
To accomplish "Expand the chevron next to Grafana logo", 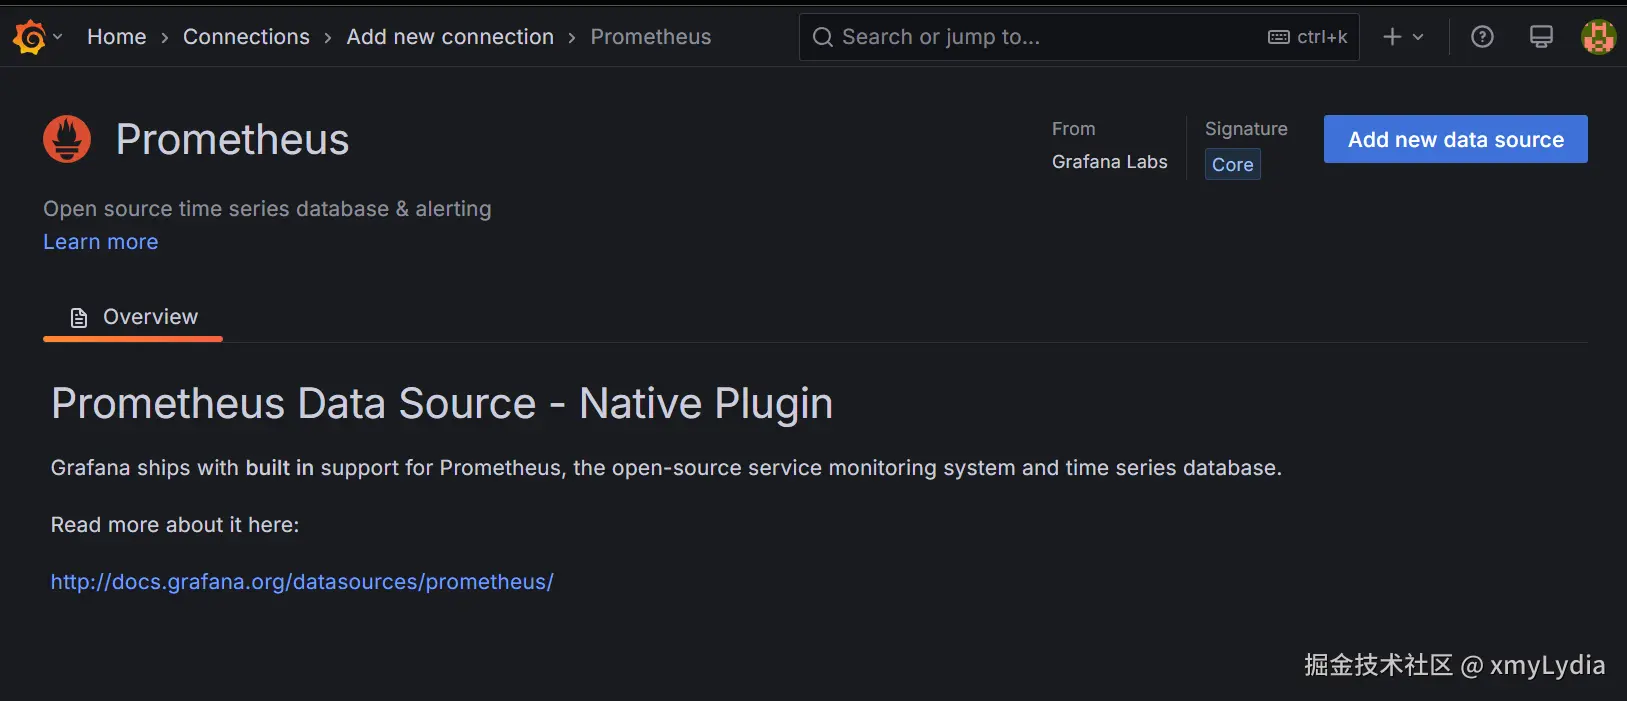I will pos(58,37).
